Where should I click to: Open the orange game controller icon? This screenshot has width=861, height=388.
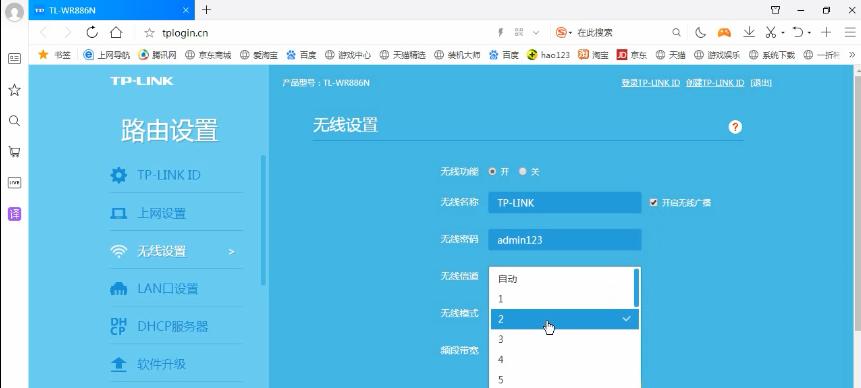tap(724, 33)
